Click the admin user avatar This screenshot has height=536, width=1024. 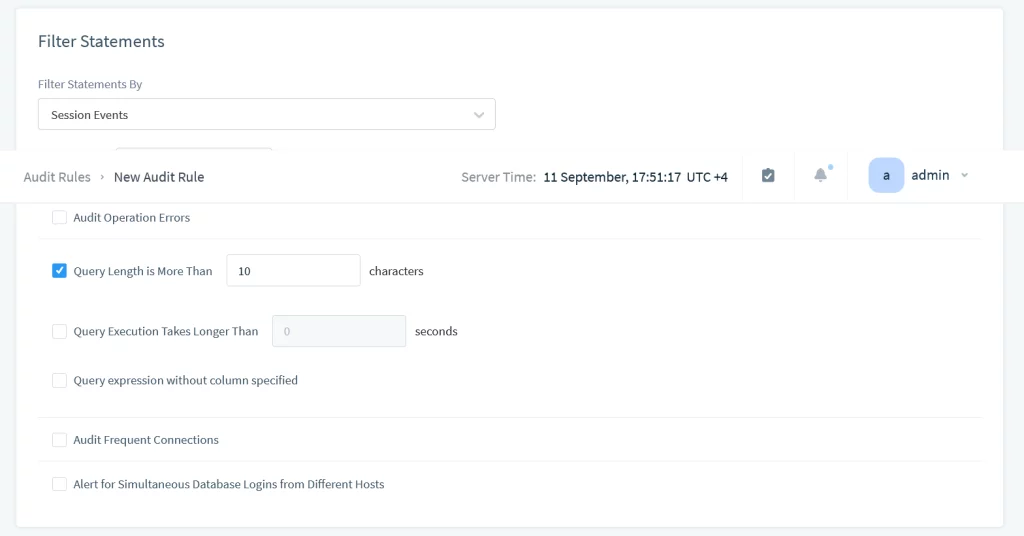pyautogui.click(x=886, y=175)
